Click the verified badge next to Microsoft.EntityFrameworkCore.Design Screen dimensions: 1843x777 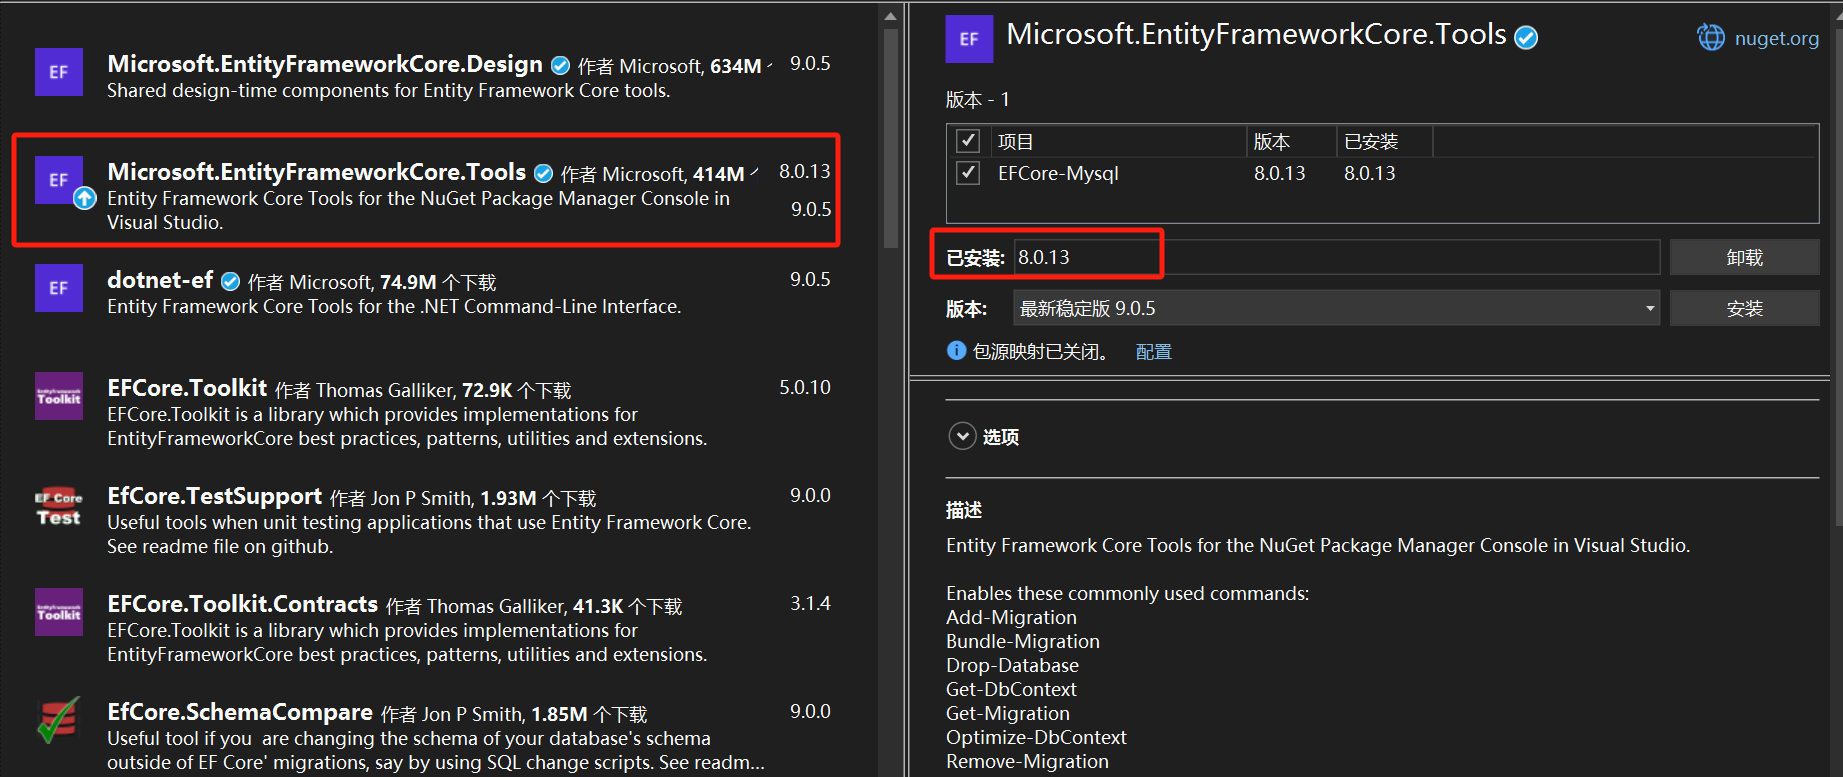tap(561, 66)
